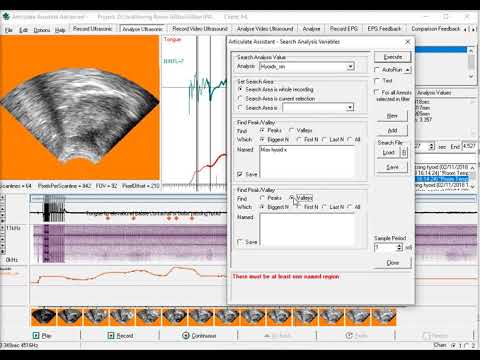480x360 pixels.
Task: Select Last N in the first Find Peak/Valley group
Action: click(324, 140)
